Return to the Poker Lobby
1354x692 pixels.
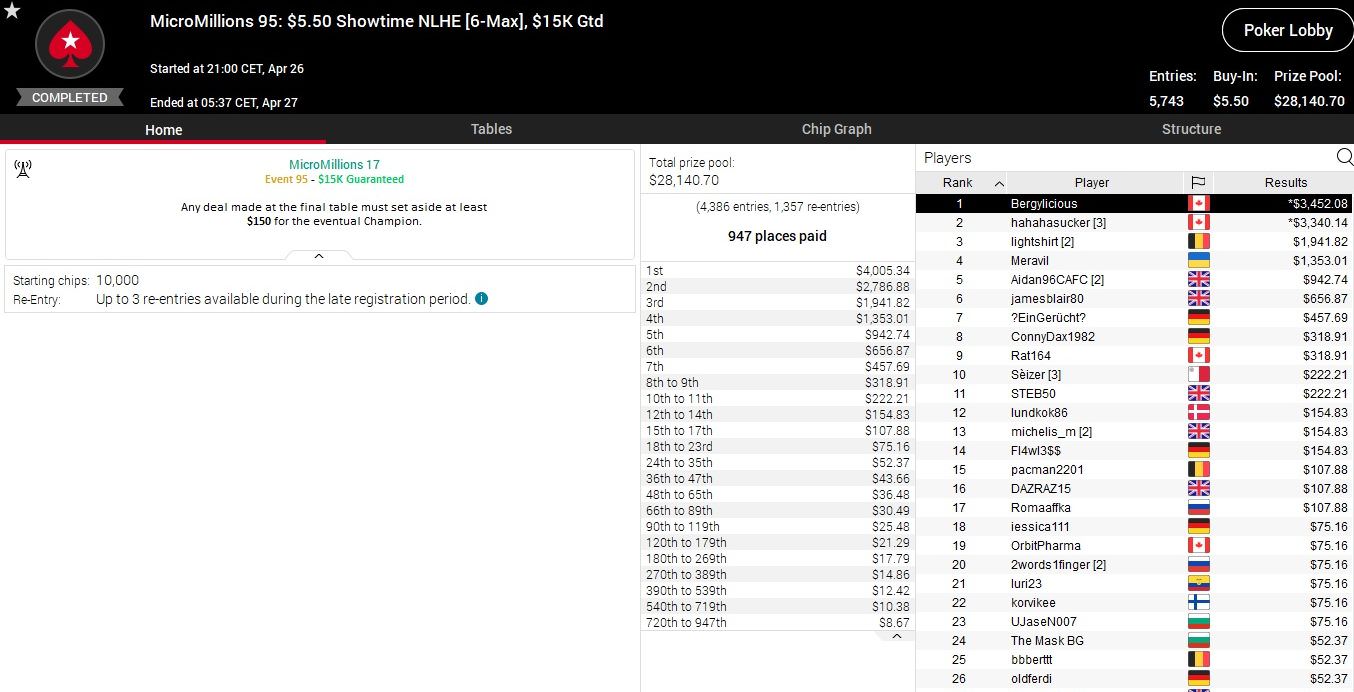pos(1287,30)
